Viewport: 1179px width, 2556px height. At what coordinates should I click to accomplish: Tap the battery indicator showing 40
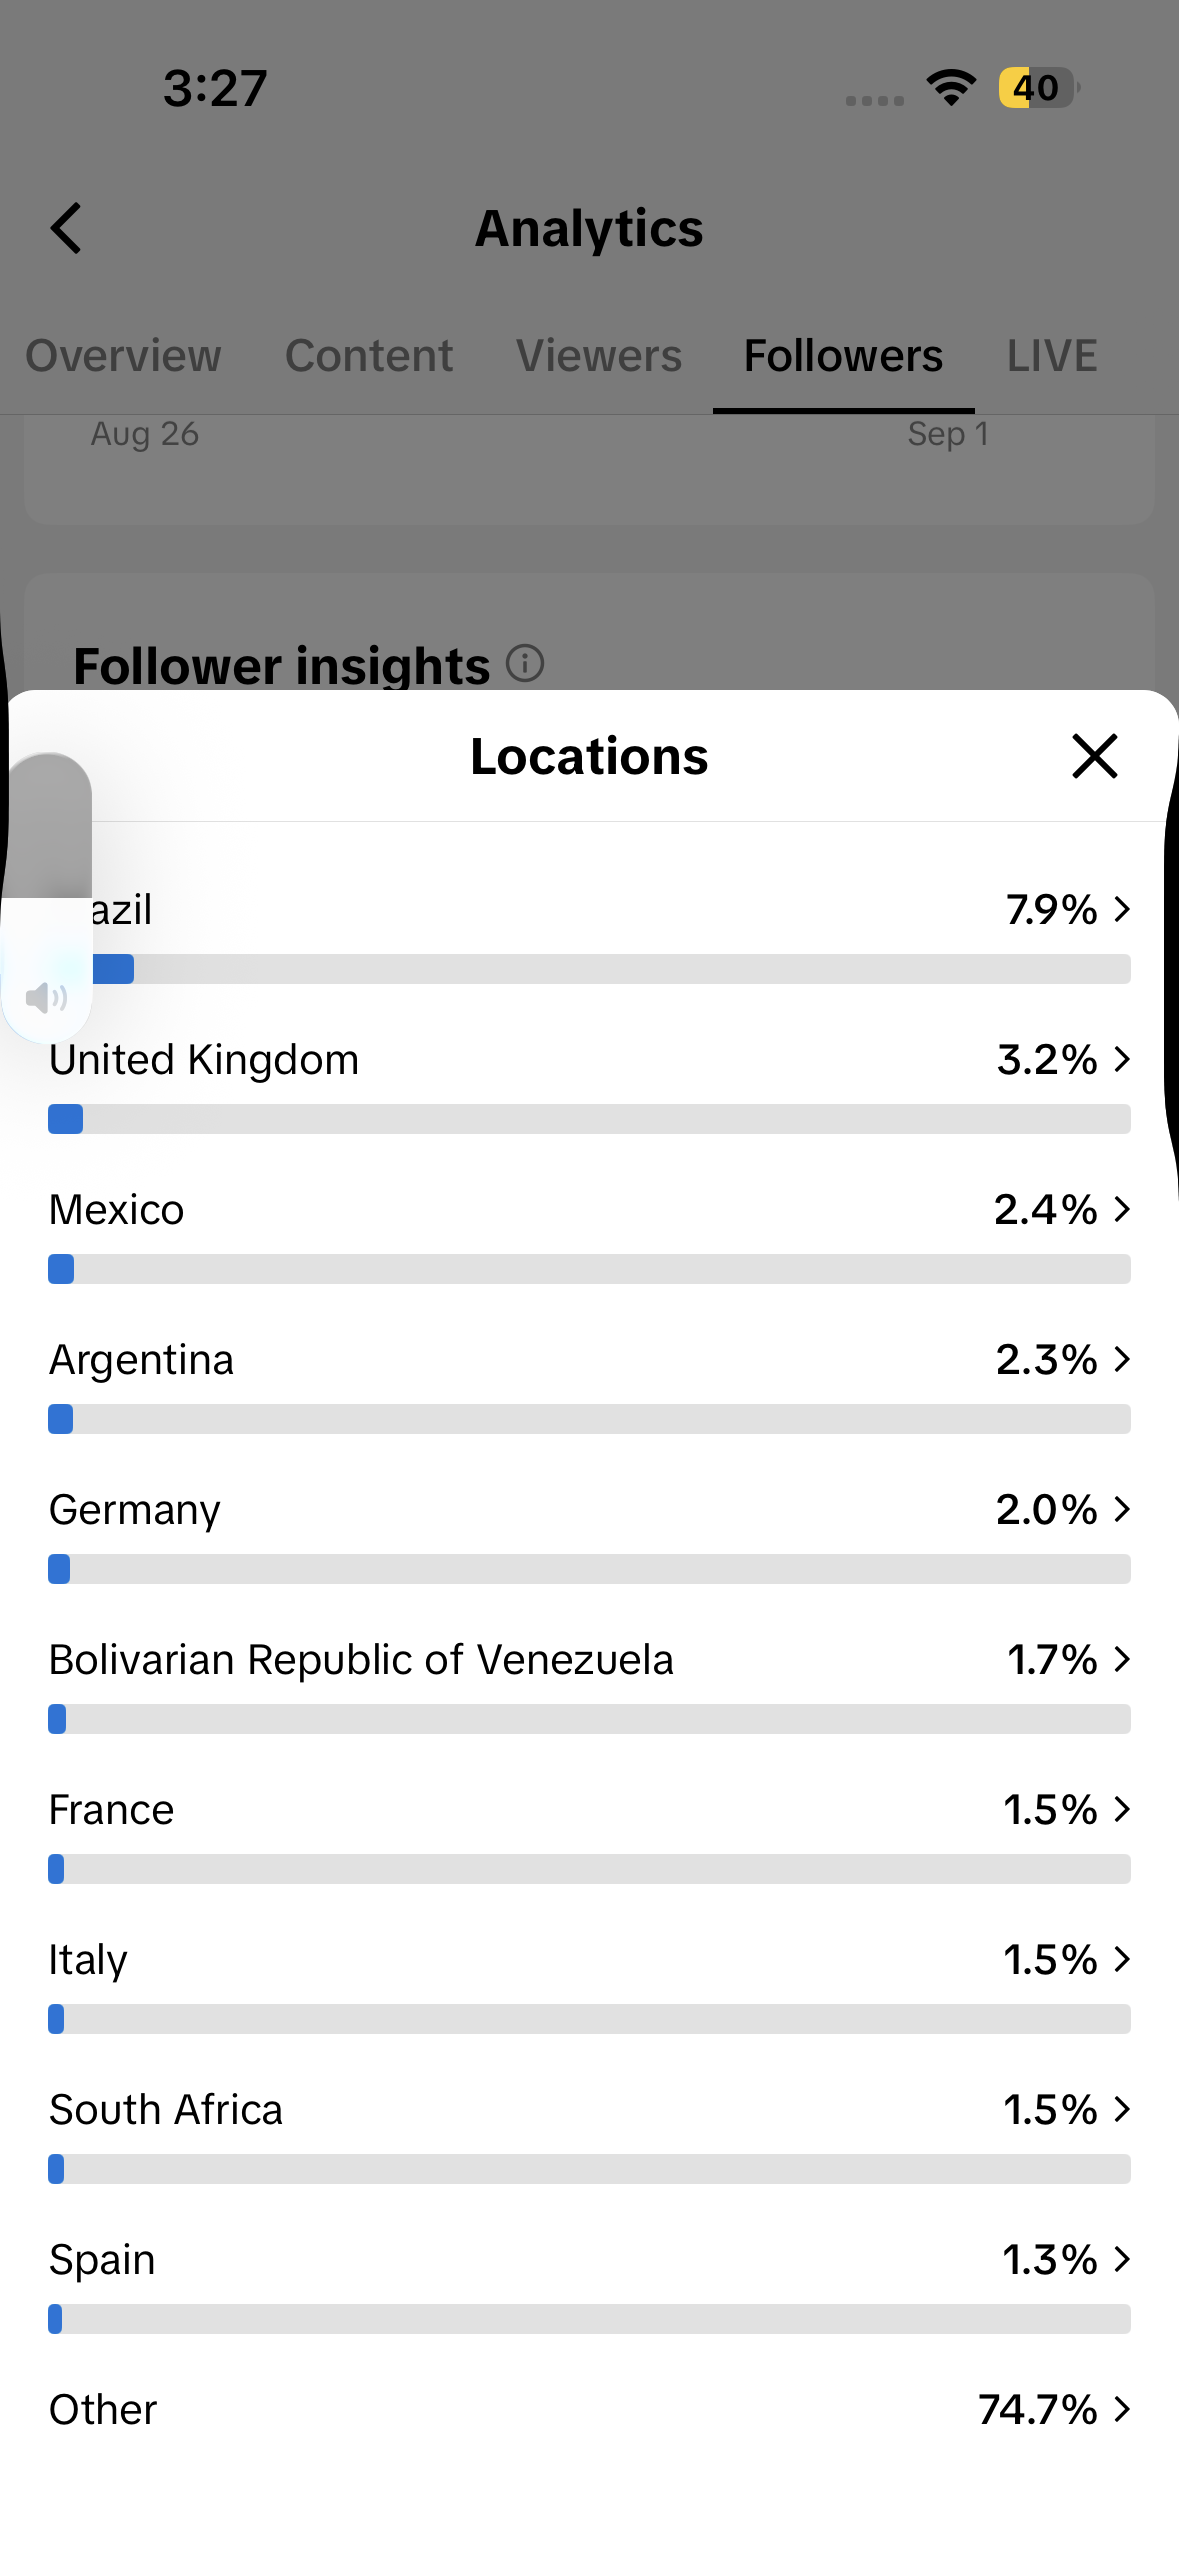(x=1039, y=88)
